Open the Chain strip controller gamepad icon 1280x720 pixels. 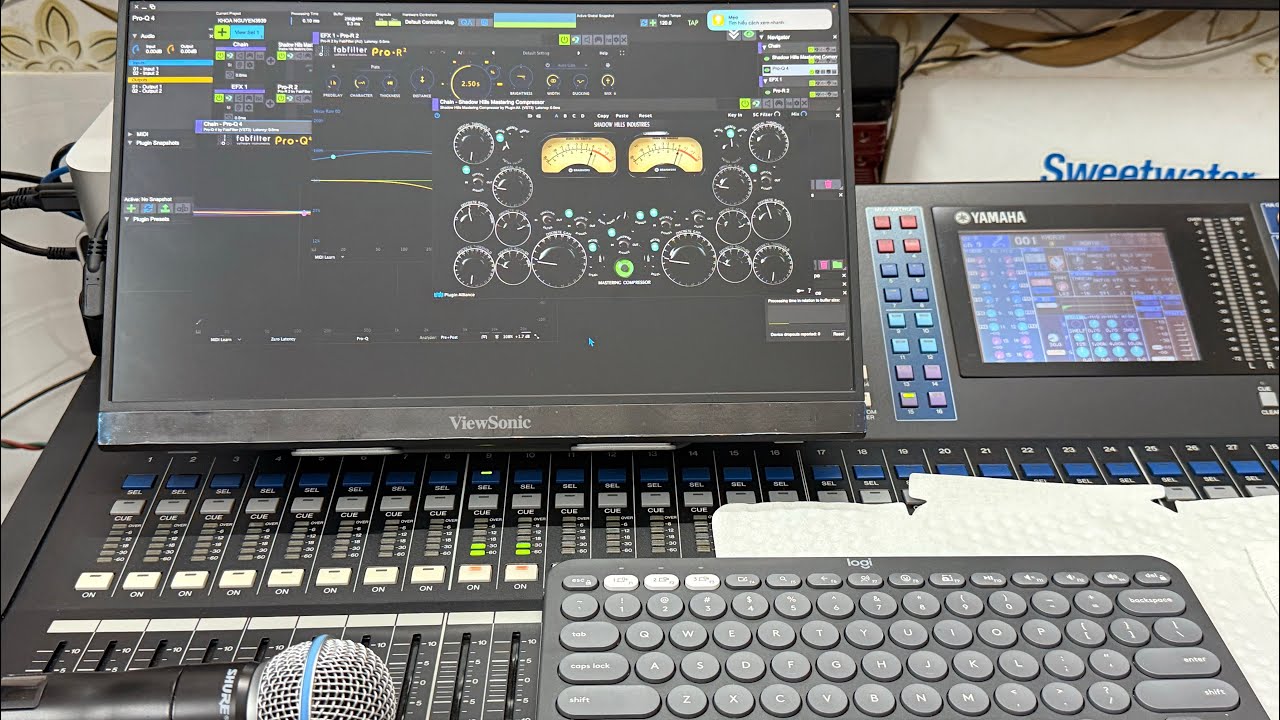249,55
